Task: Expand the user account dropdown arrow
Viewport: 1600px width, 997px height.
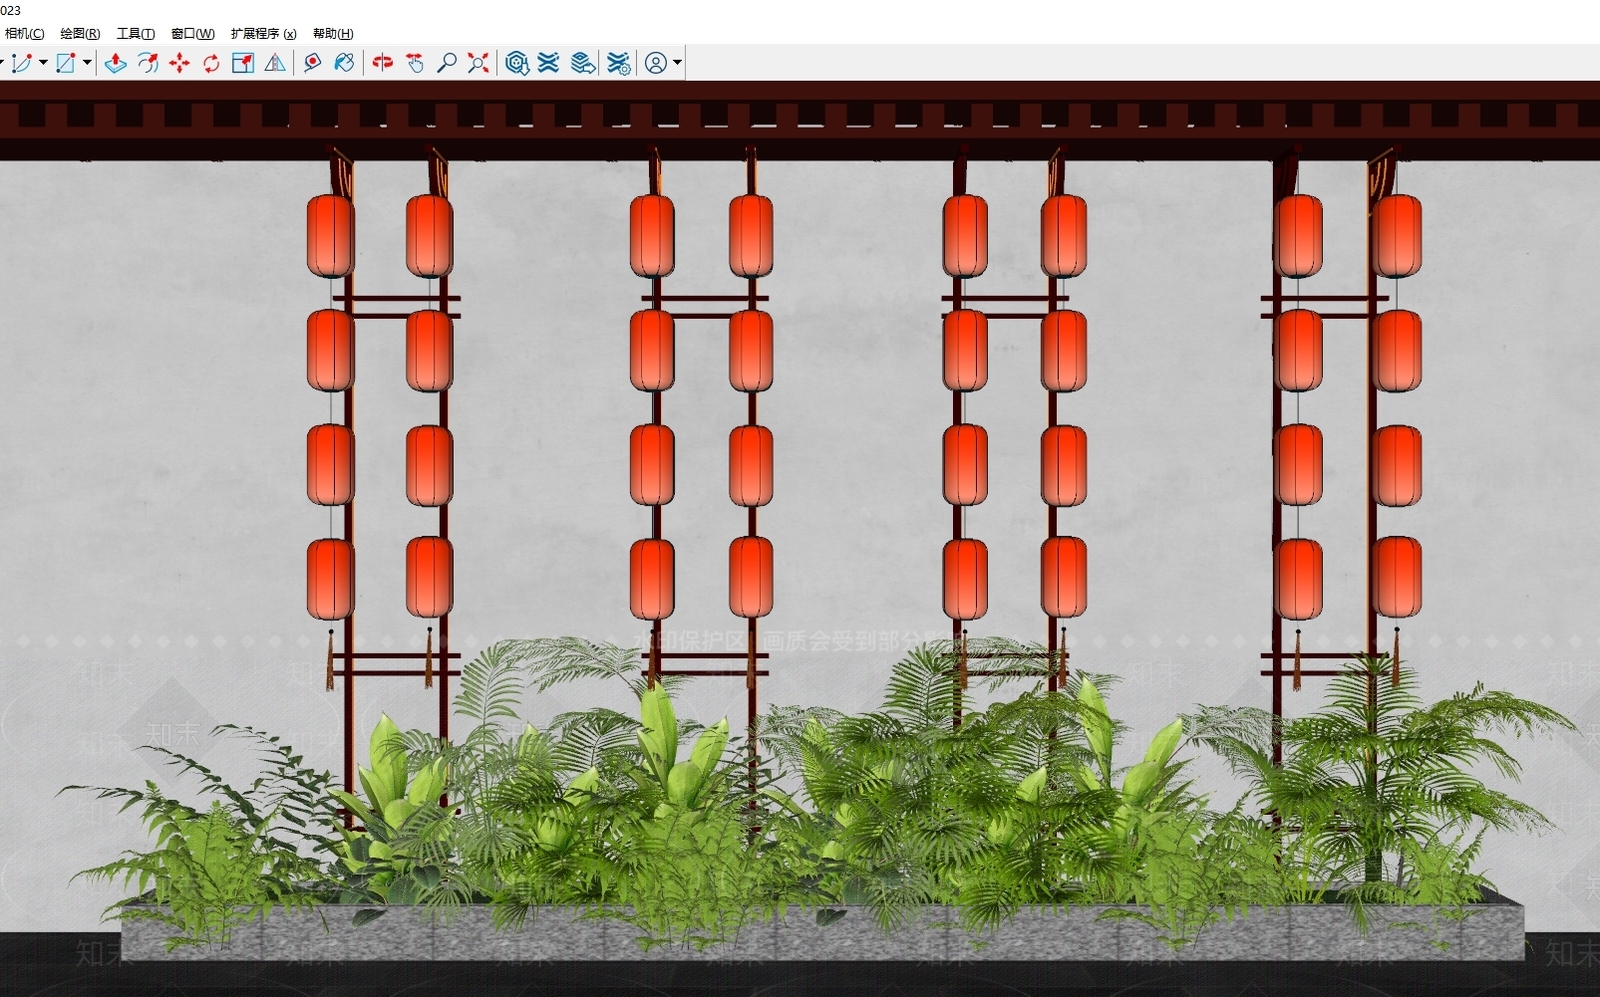Action: point(677,63)
